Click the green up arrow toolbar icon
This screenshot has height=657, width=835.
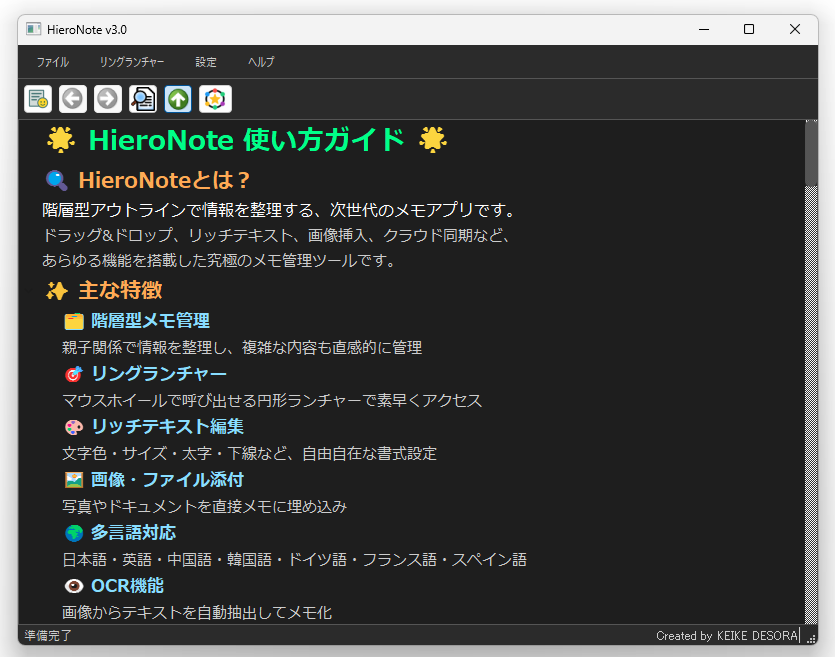click(178, 99)
